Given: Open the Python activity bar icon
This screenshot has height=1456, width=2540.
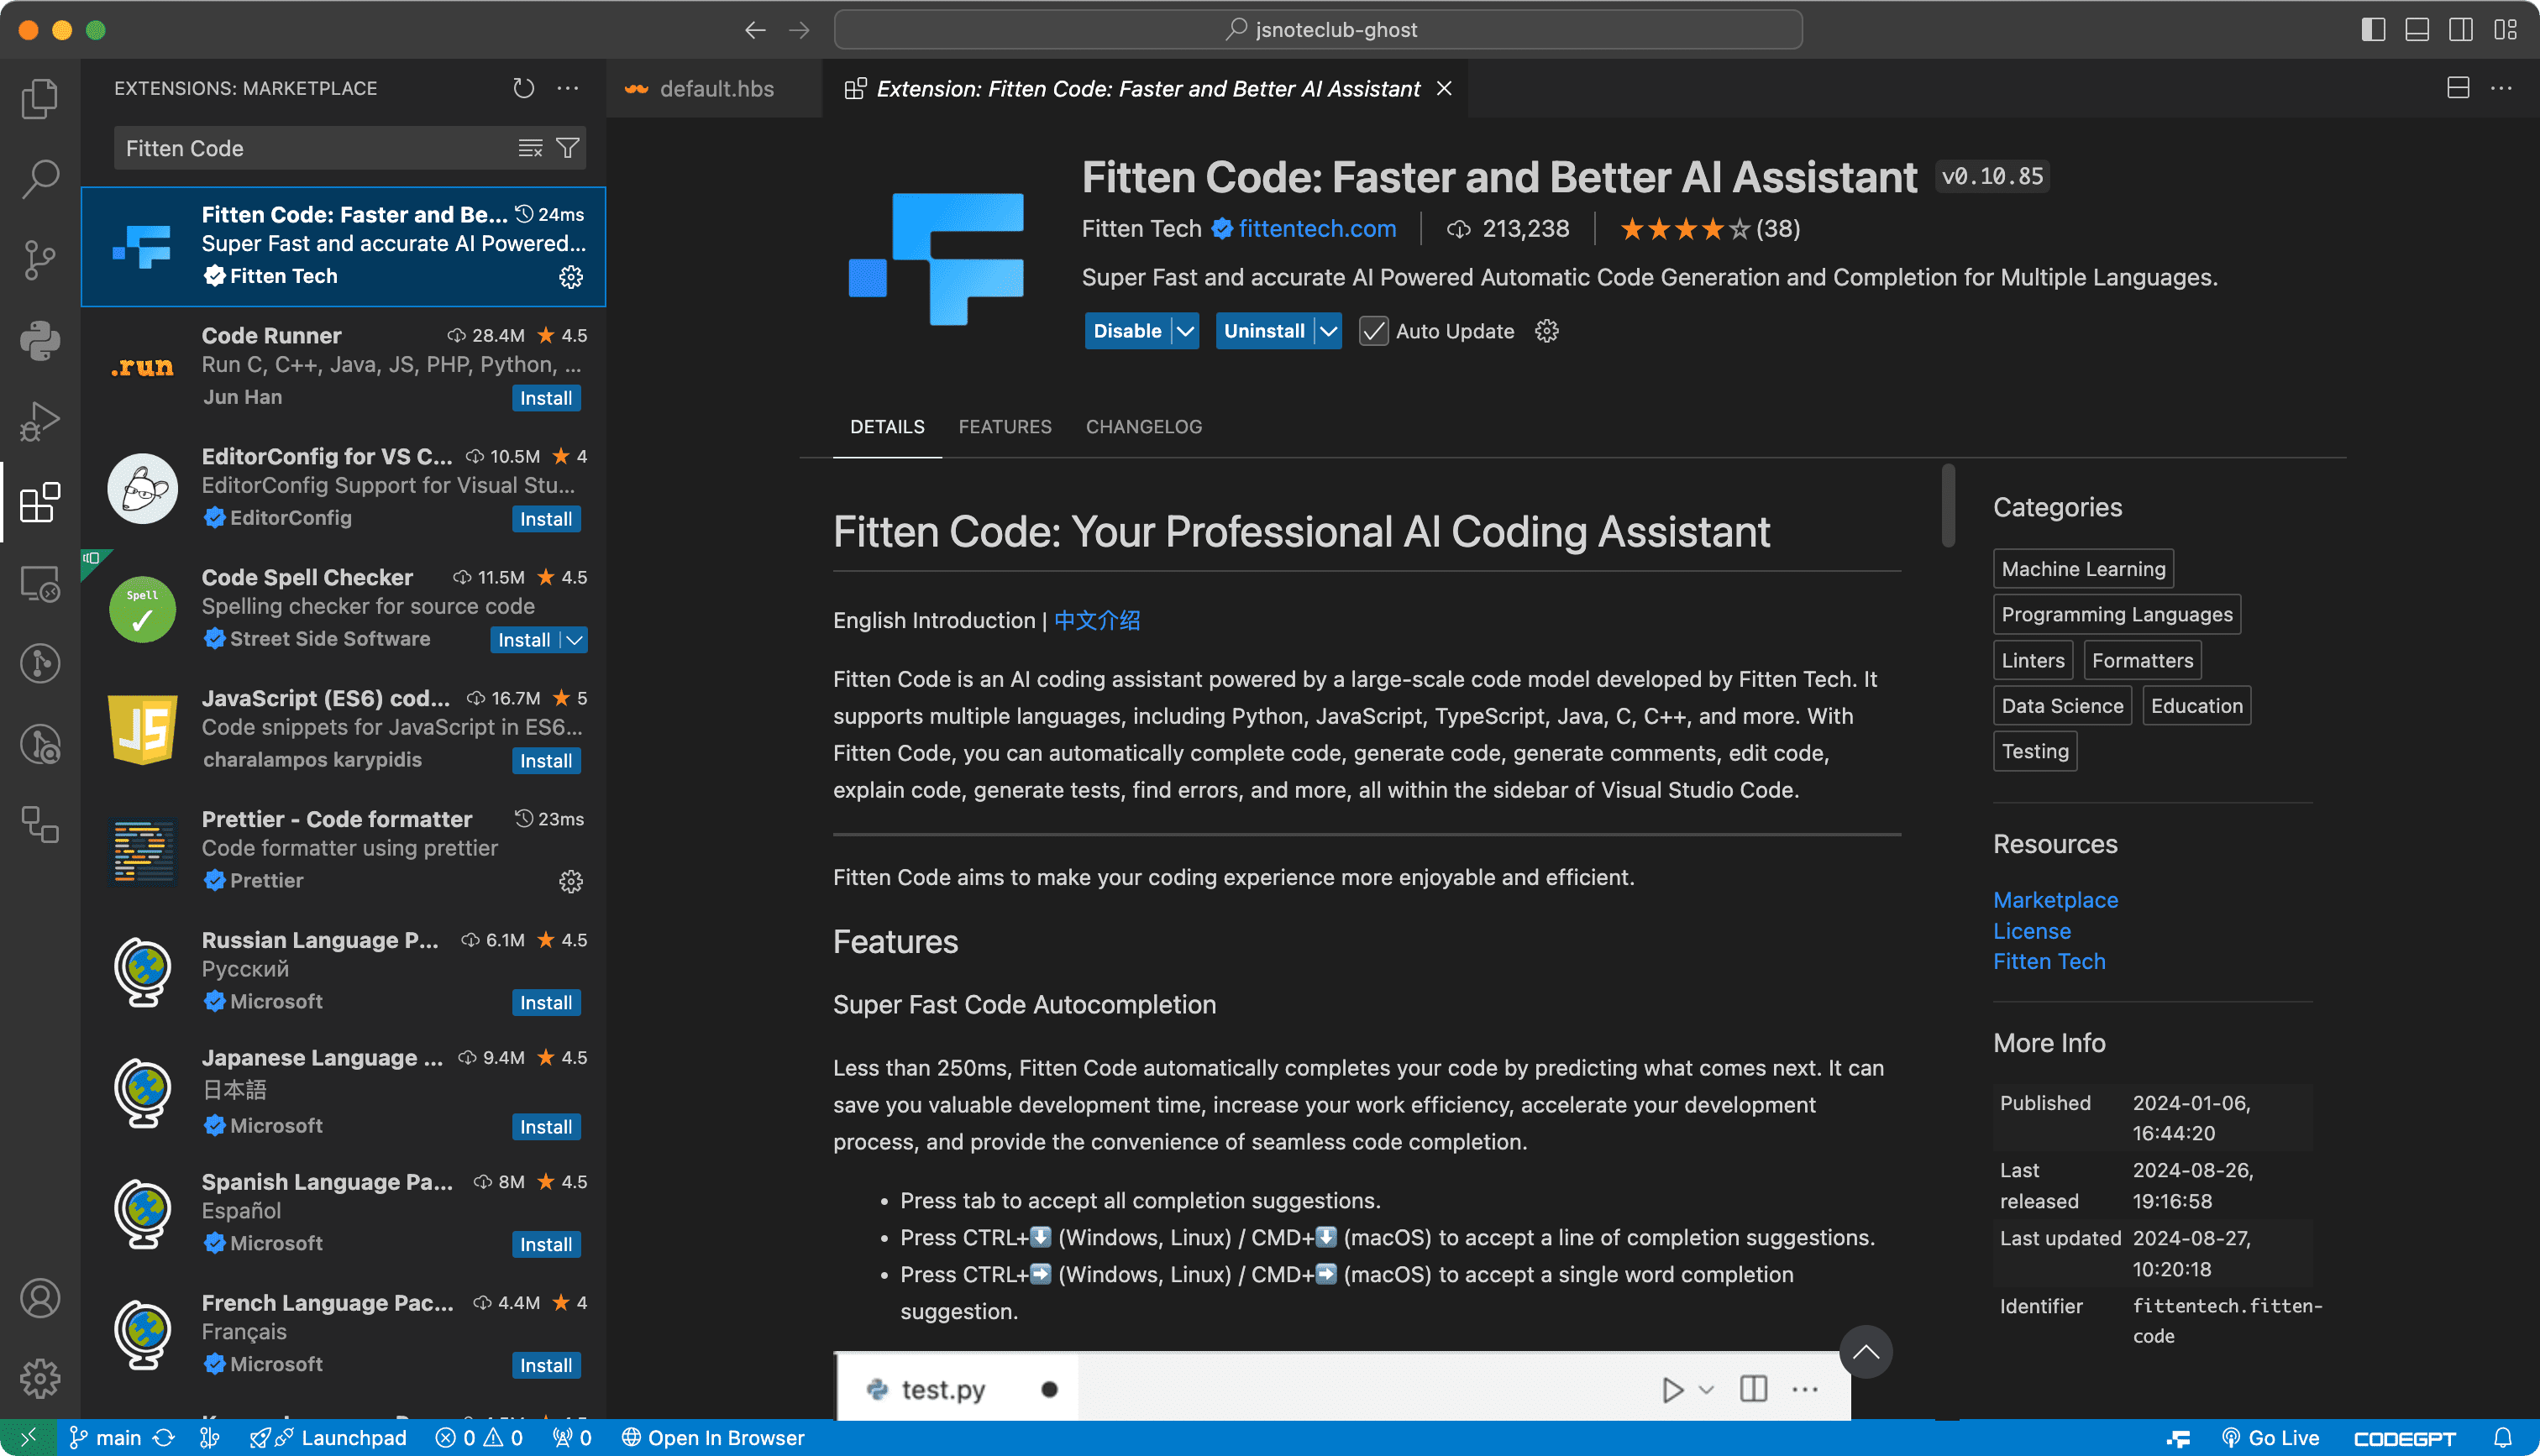Looking at the screenshot, I should click(x=40, y=340).
